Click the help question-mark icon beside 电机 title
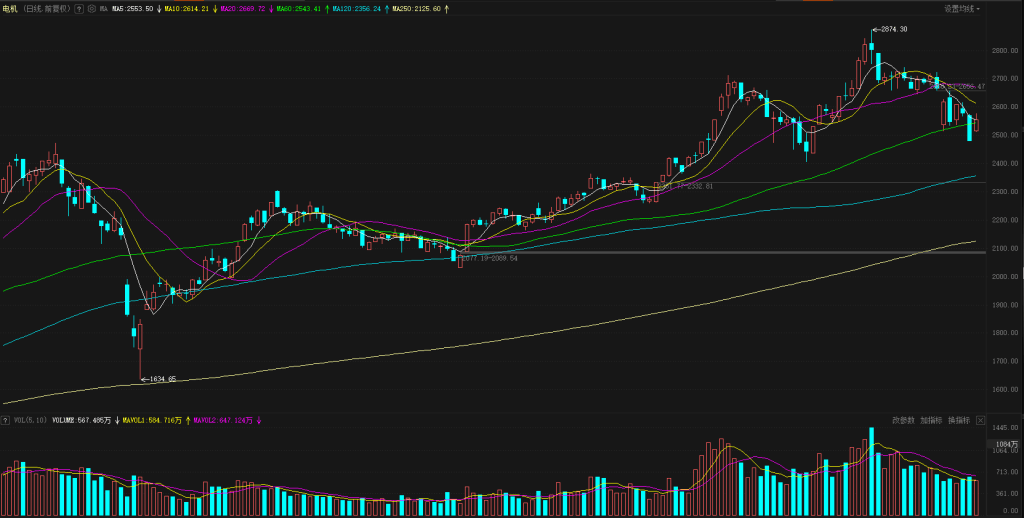Screen dimensions: 1024x518 coord(78,9)
